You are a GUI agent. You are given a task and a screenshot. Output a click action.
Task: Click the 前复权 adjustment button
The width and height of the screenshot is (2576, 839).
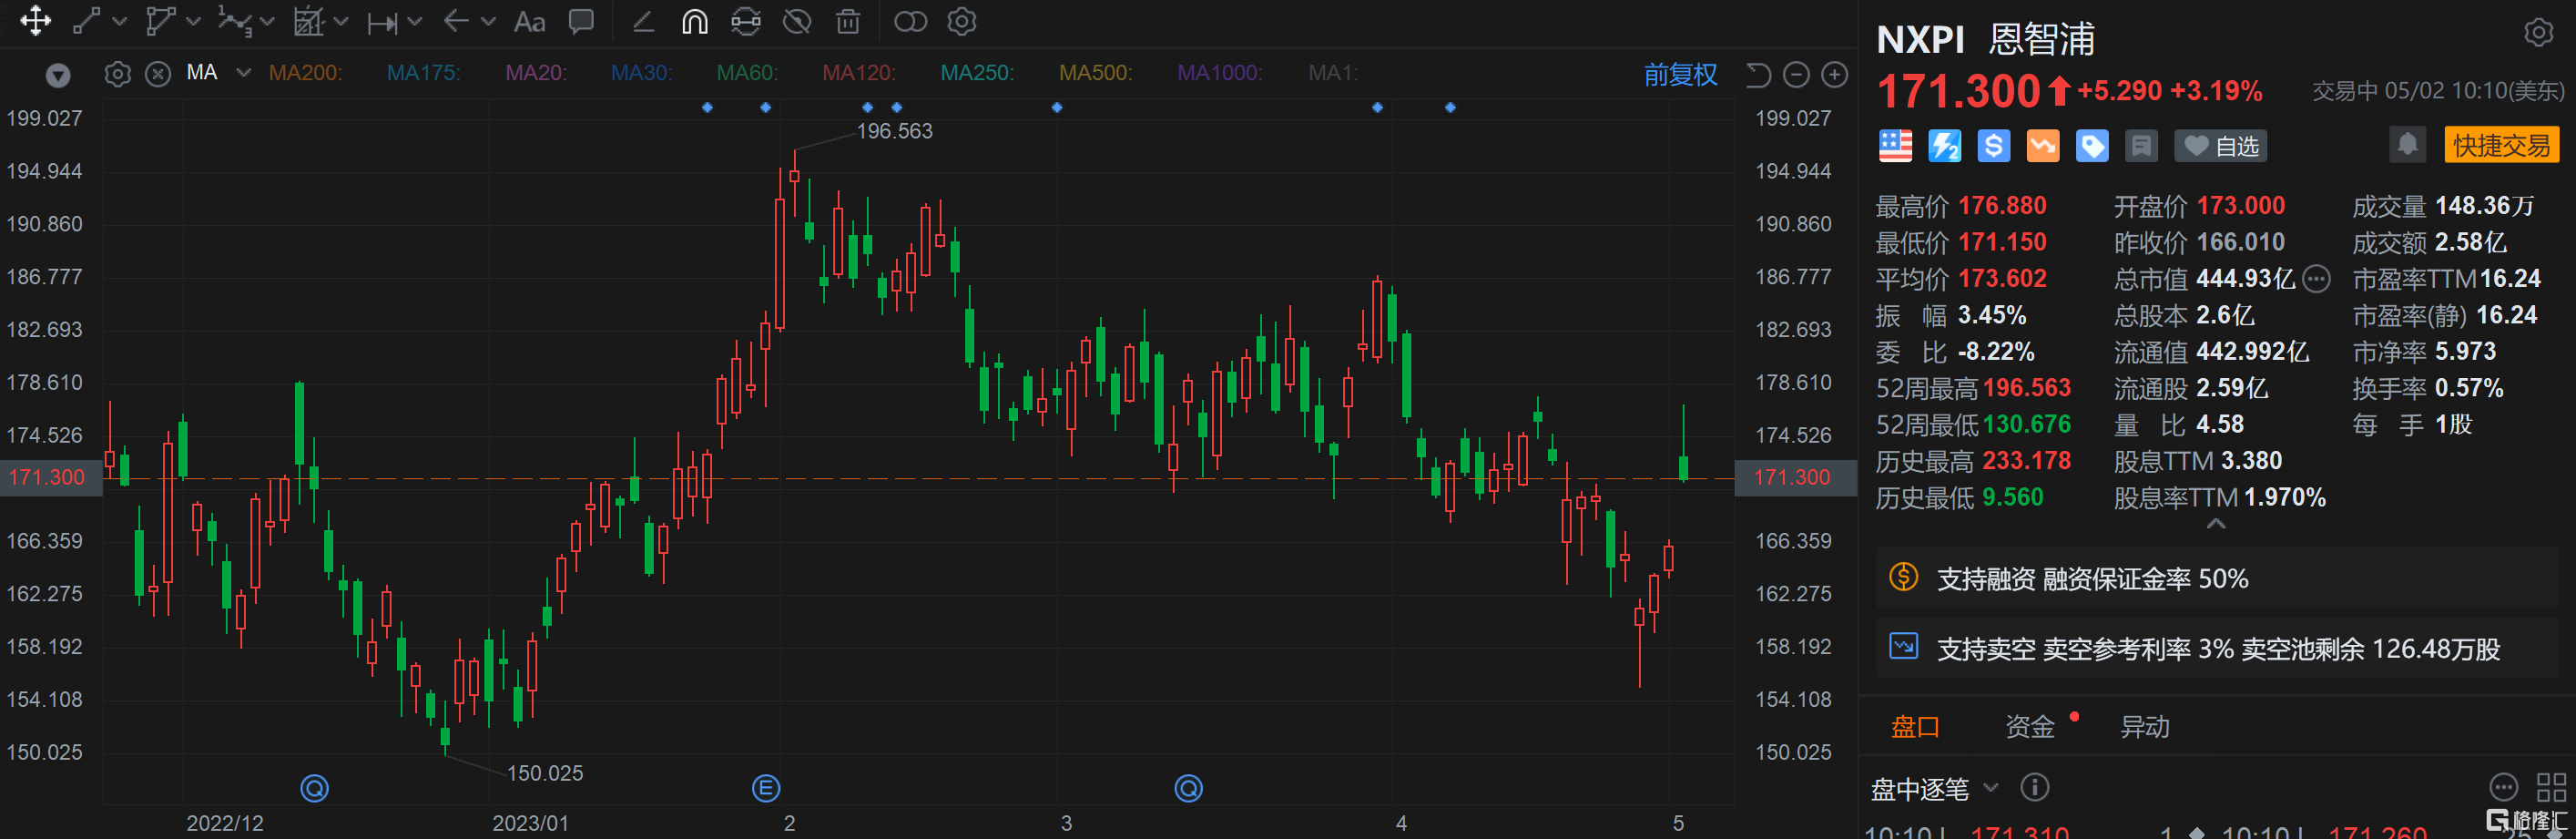coord(1680,74)
